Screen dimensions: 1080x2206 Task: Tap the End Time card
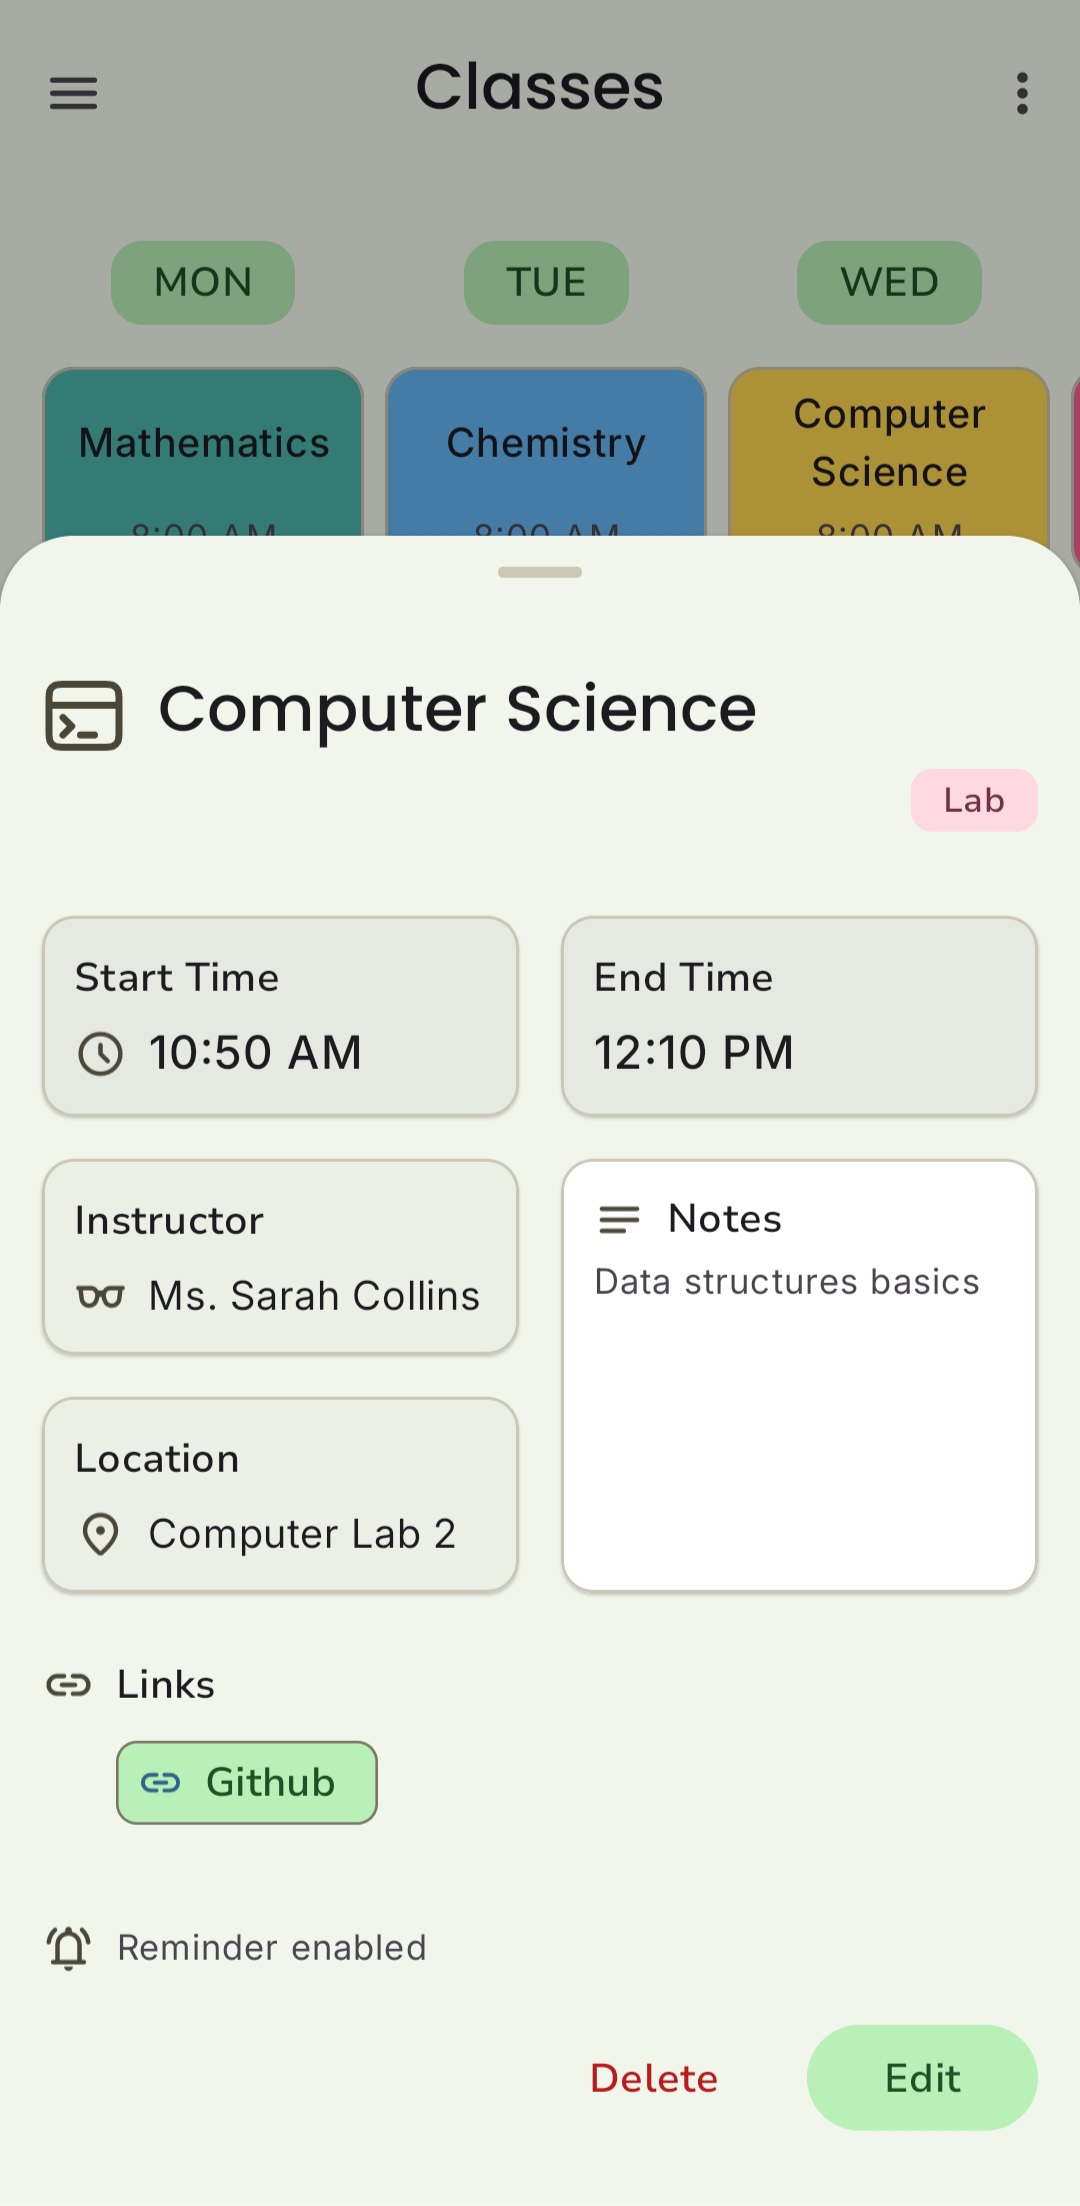coord(799,1016)
